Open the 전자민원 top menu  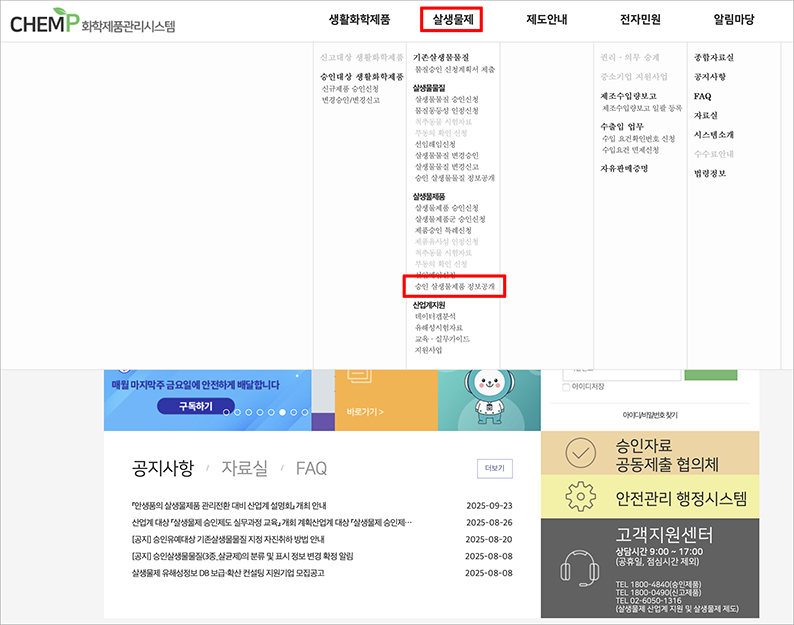pyautogui.click(x=640, y=19)
